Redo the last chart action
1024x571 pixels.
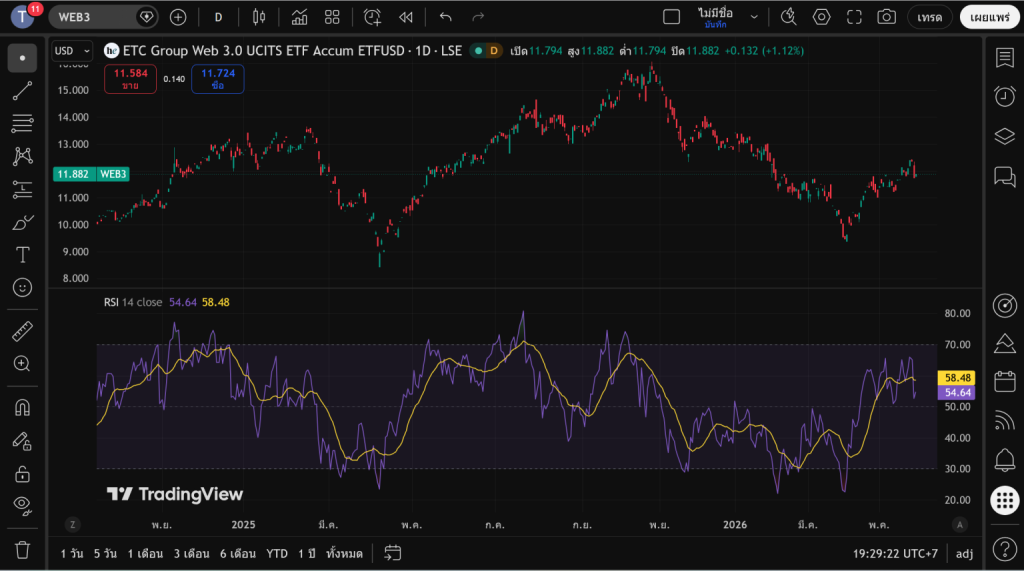(478, 17)
